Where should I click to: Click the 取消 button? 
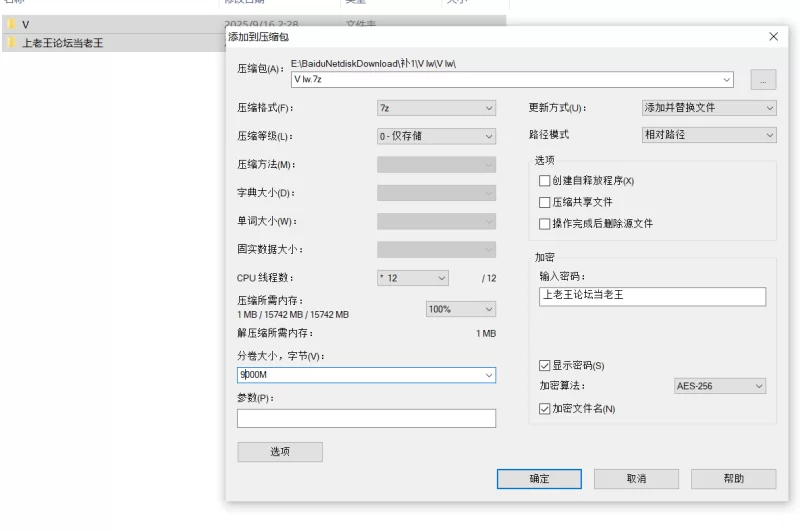tap(636, 479)
